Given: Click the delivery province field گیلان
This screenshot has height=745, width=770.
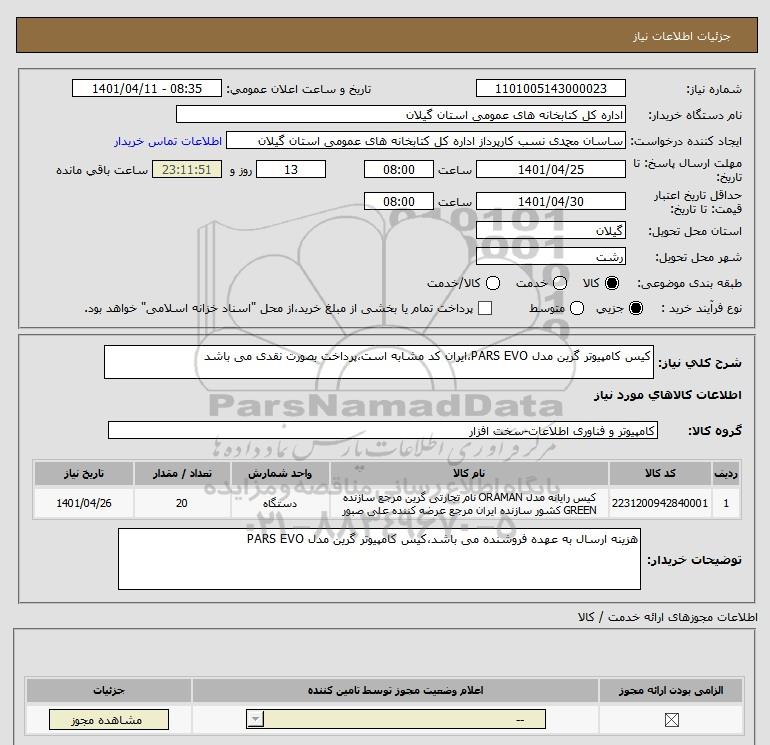Looking at the screenshot, I should coord(550,230).
